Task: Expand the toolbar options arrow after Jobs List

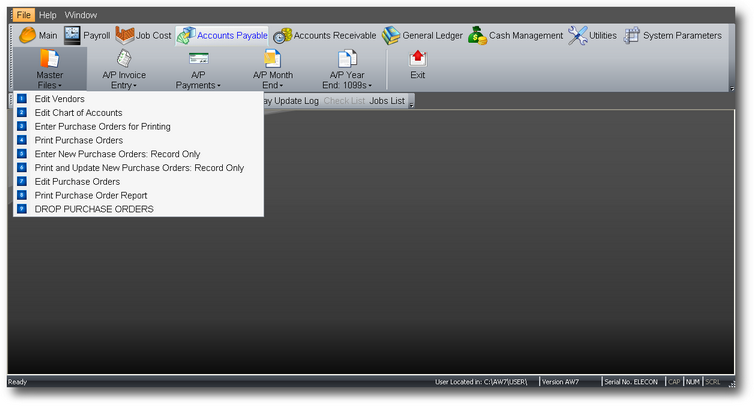Action: [411, 102]
